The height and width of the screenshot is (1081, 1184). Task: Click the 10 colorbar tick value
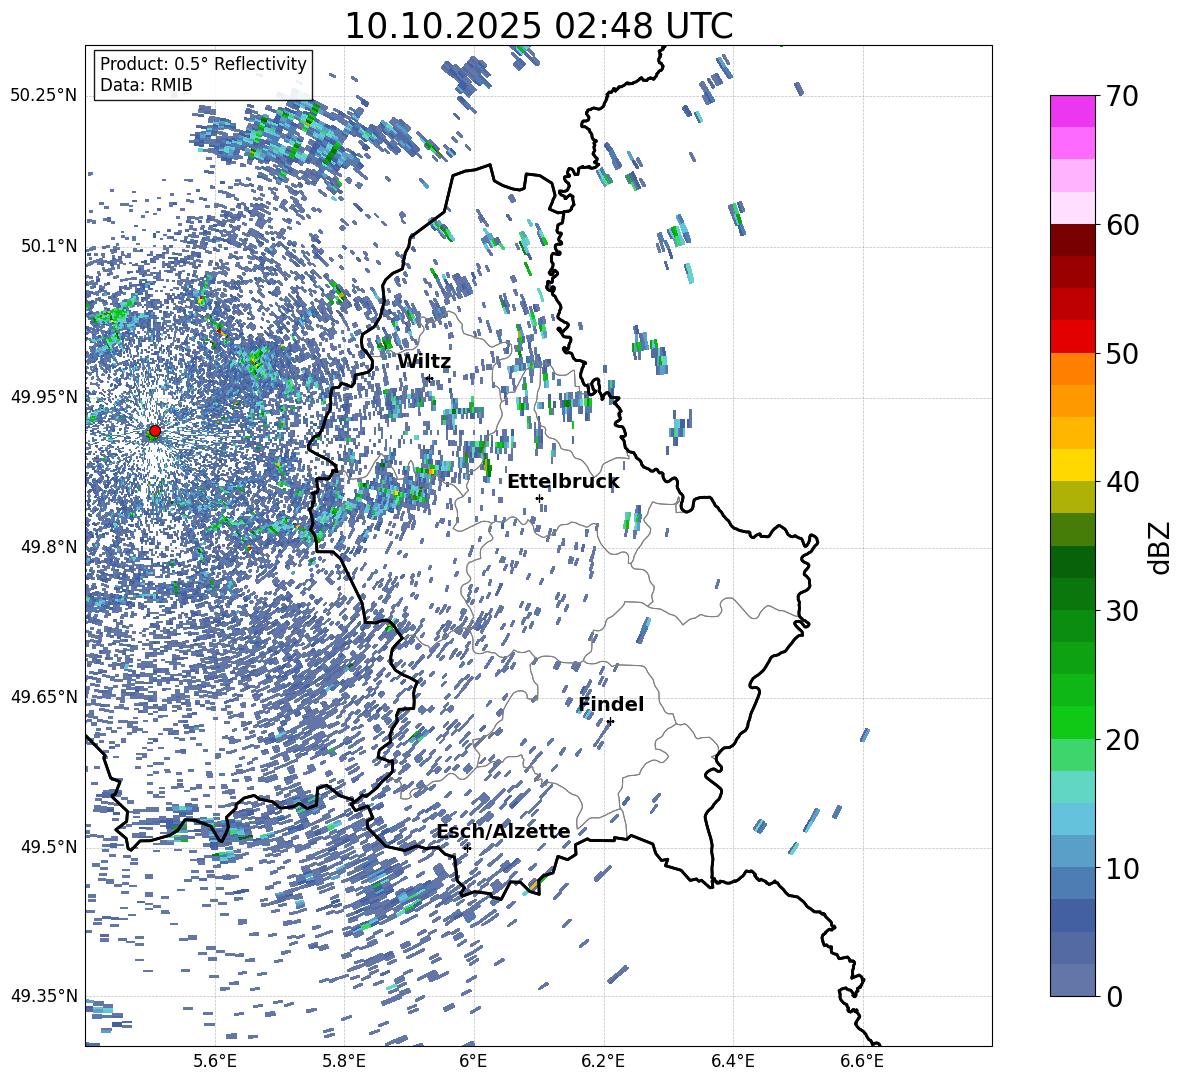pyautogui.click(x=1122, y=868)
